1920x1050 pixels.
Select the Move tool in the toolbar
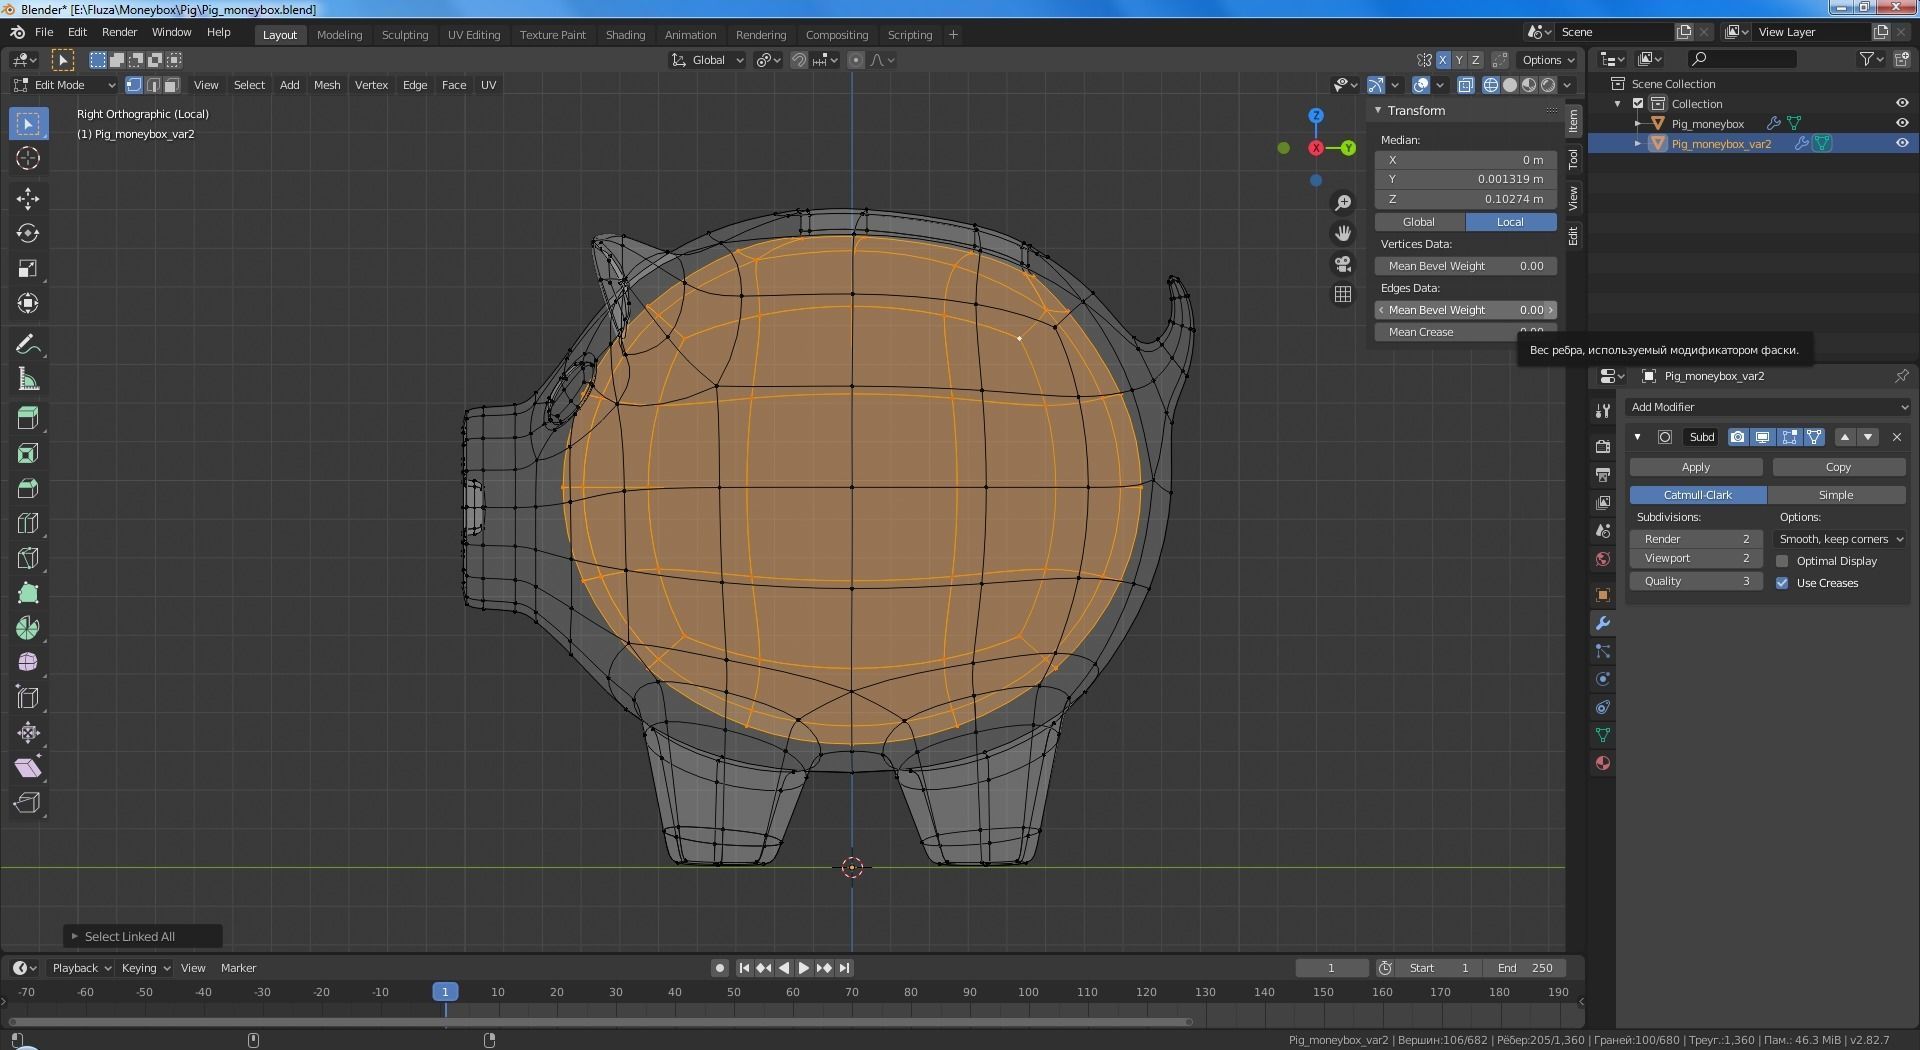(x=28, y=199)
